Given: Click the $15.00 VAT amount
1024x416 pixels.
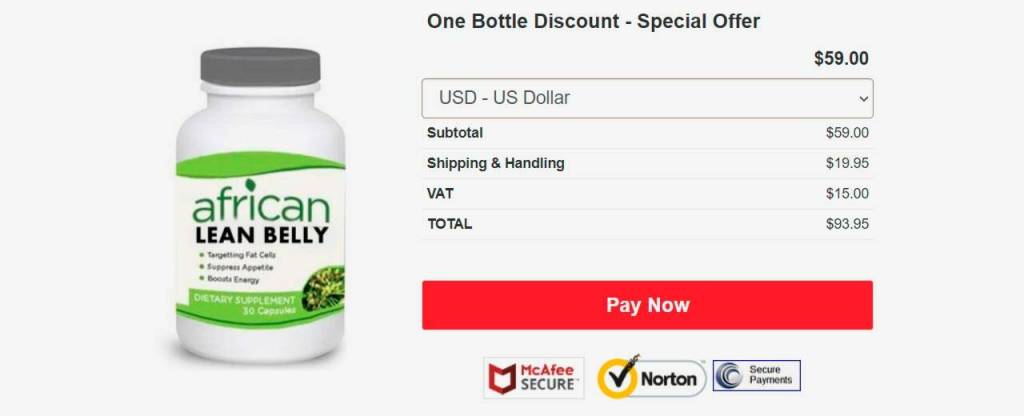Looking at the screenshot, I should coord(847,193).
